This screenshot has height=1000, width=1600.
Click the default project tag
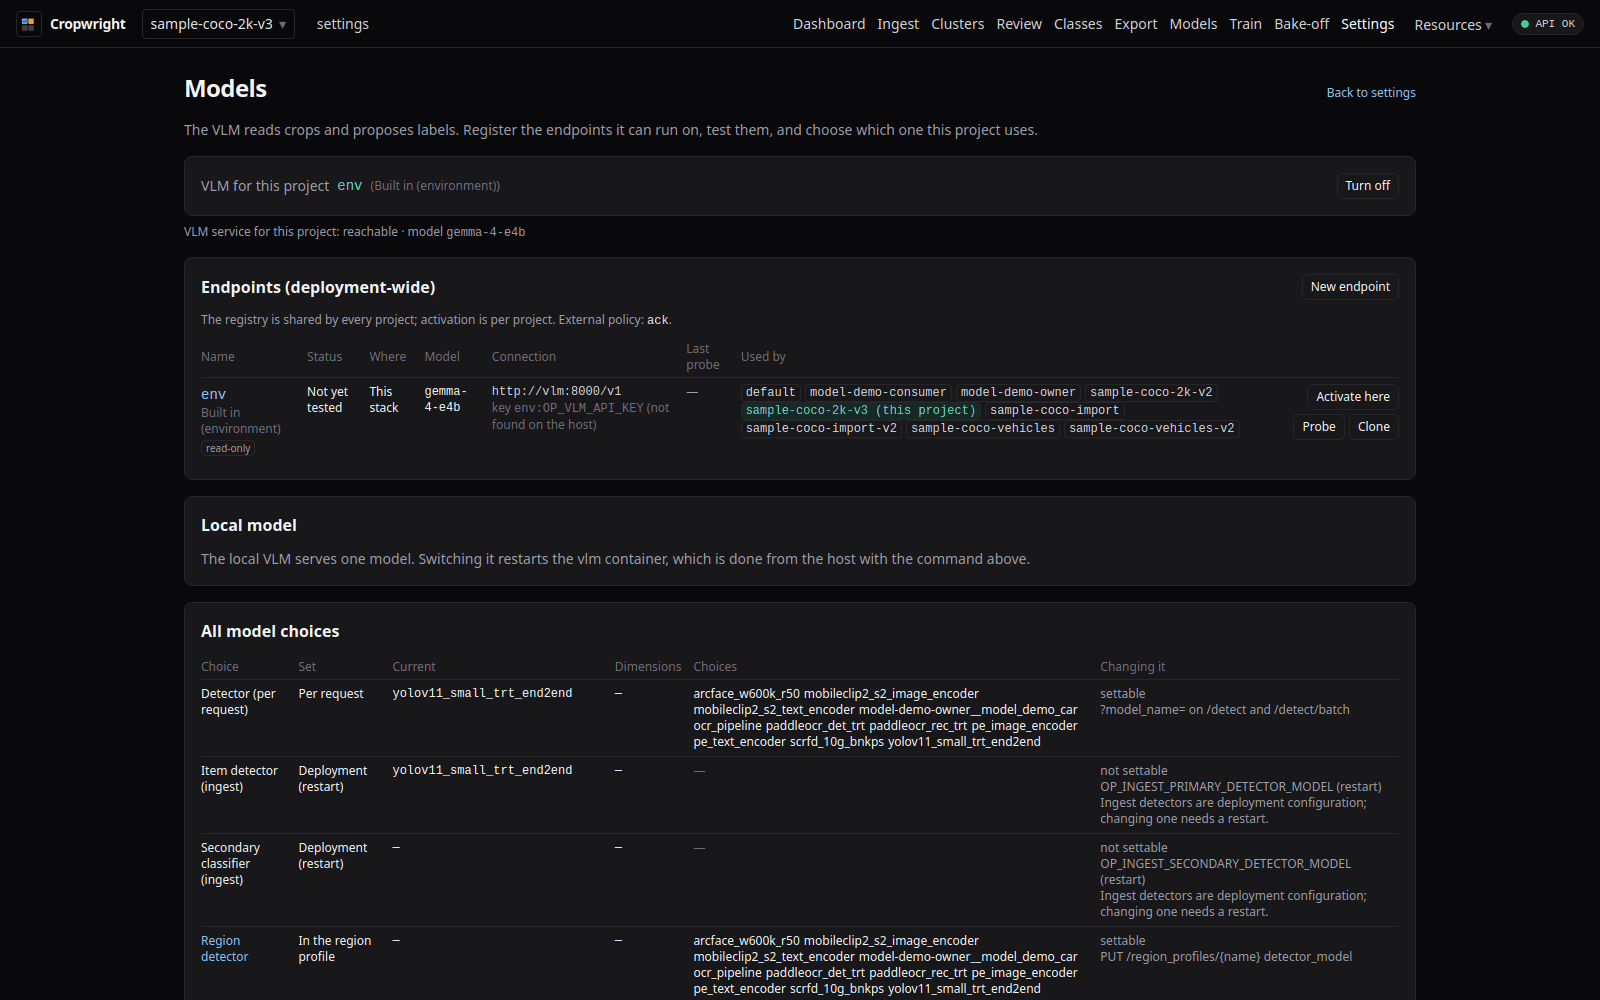pyautogui.click(x=770, y=392)
